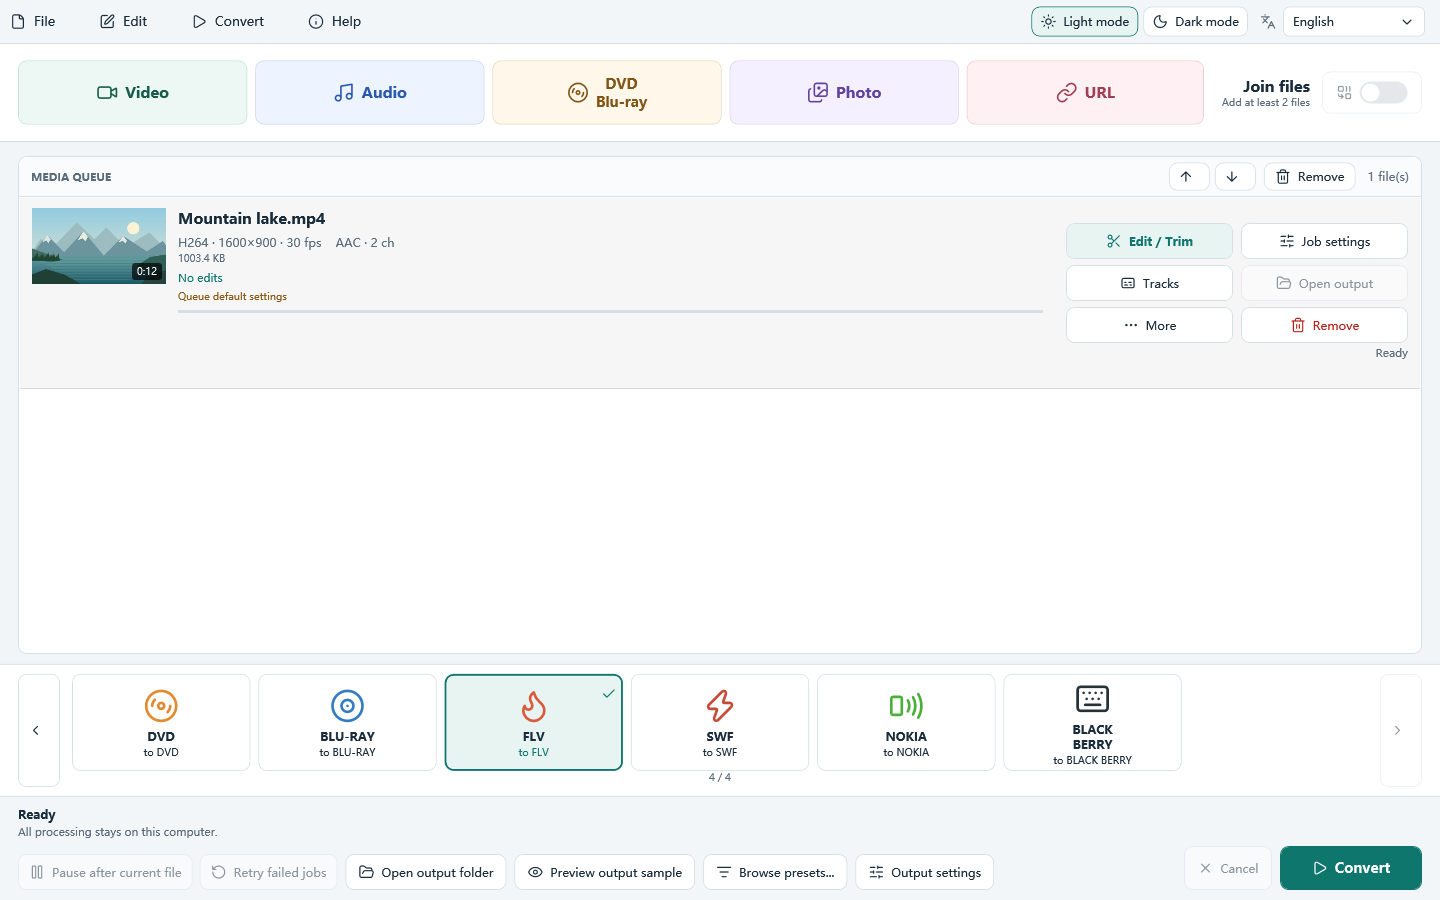
Task: Open the English language dropdown
Action: coord(1353,22)
